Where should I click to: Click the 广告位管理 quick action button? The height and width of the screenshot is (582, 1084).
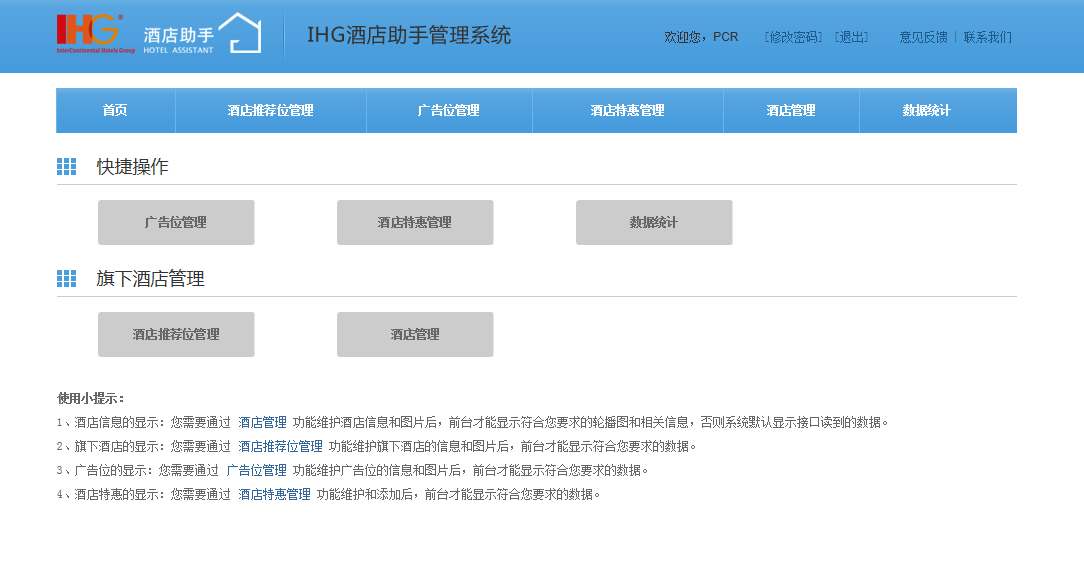[176, 223]
